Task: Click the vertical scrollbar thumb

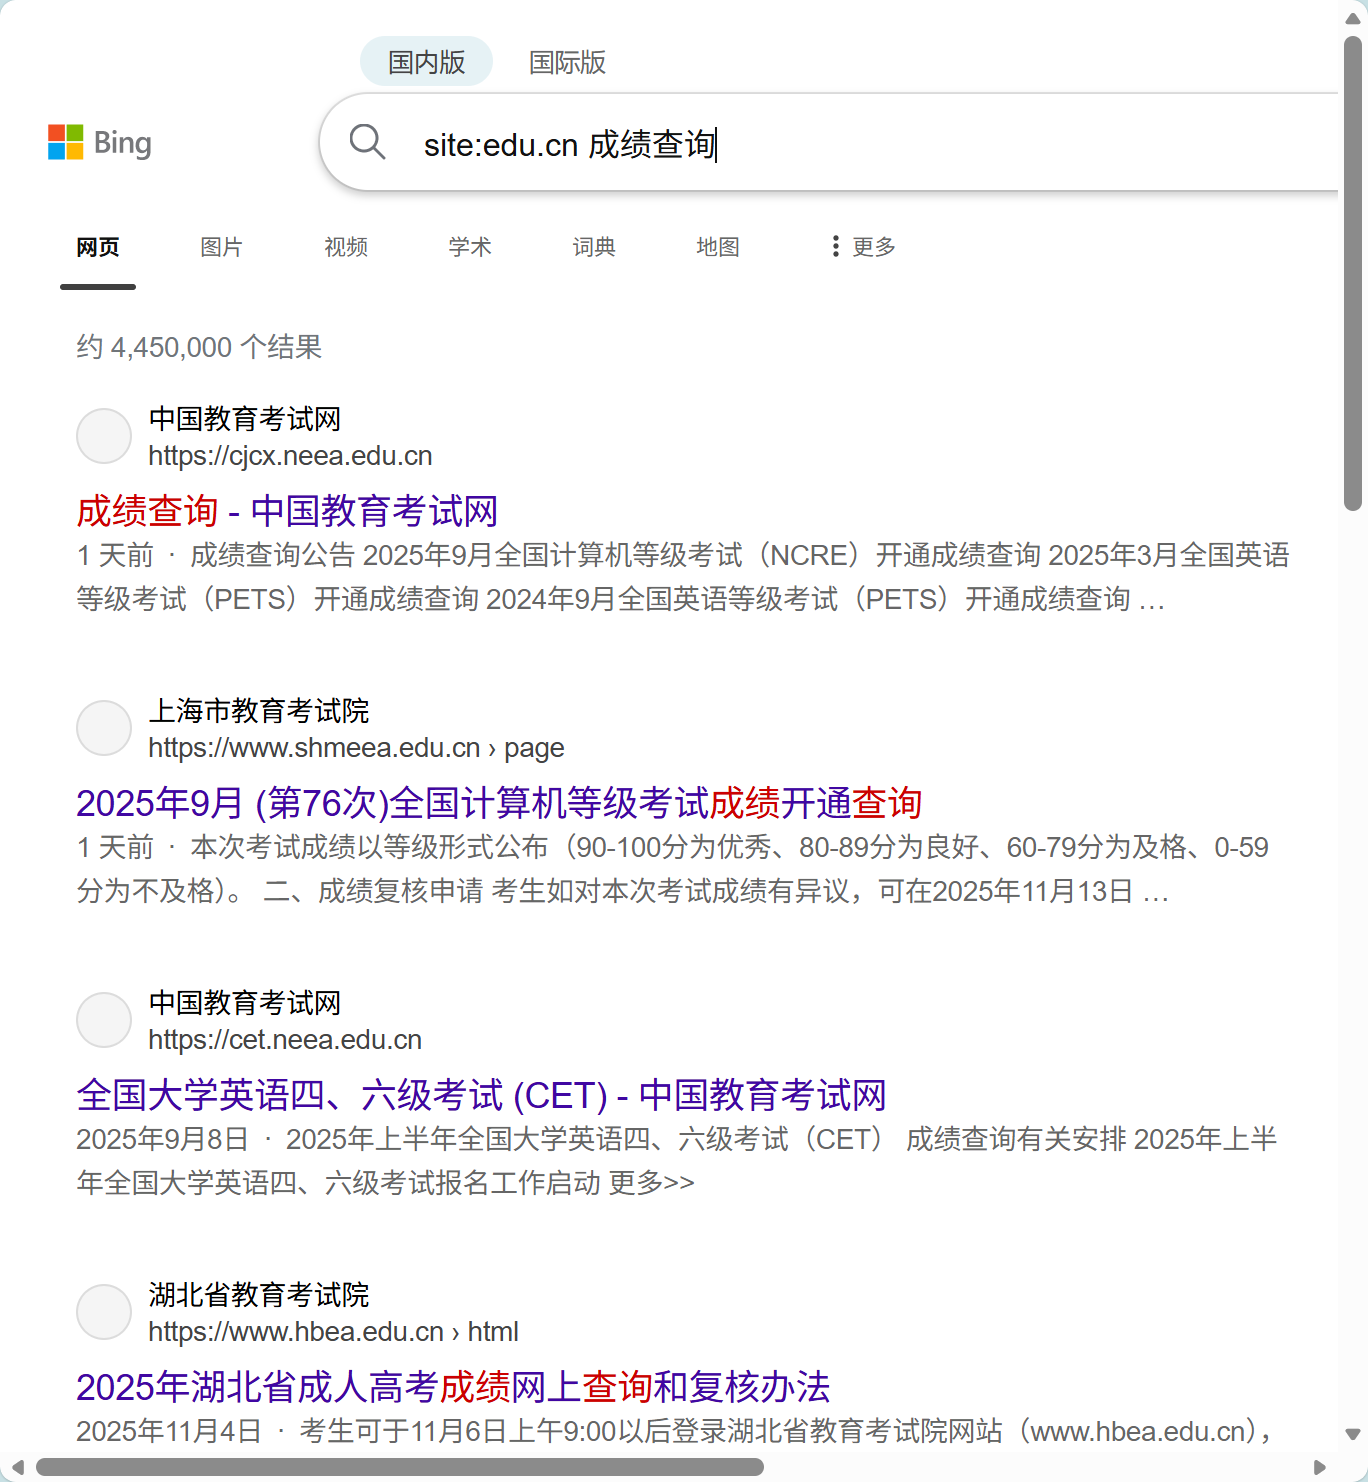Action: tap(1353, 274)
